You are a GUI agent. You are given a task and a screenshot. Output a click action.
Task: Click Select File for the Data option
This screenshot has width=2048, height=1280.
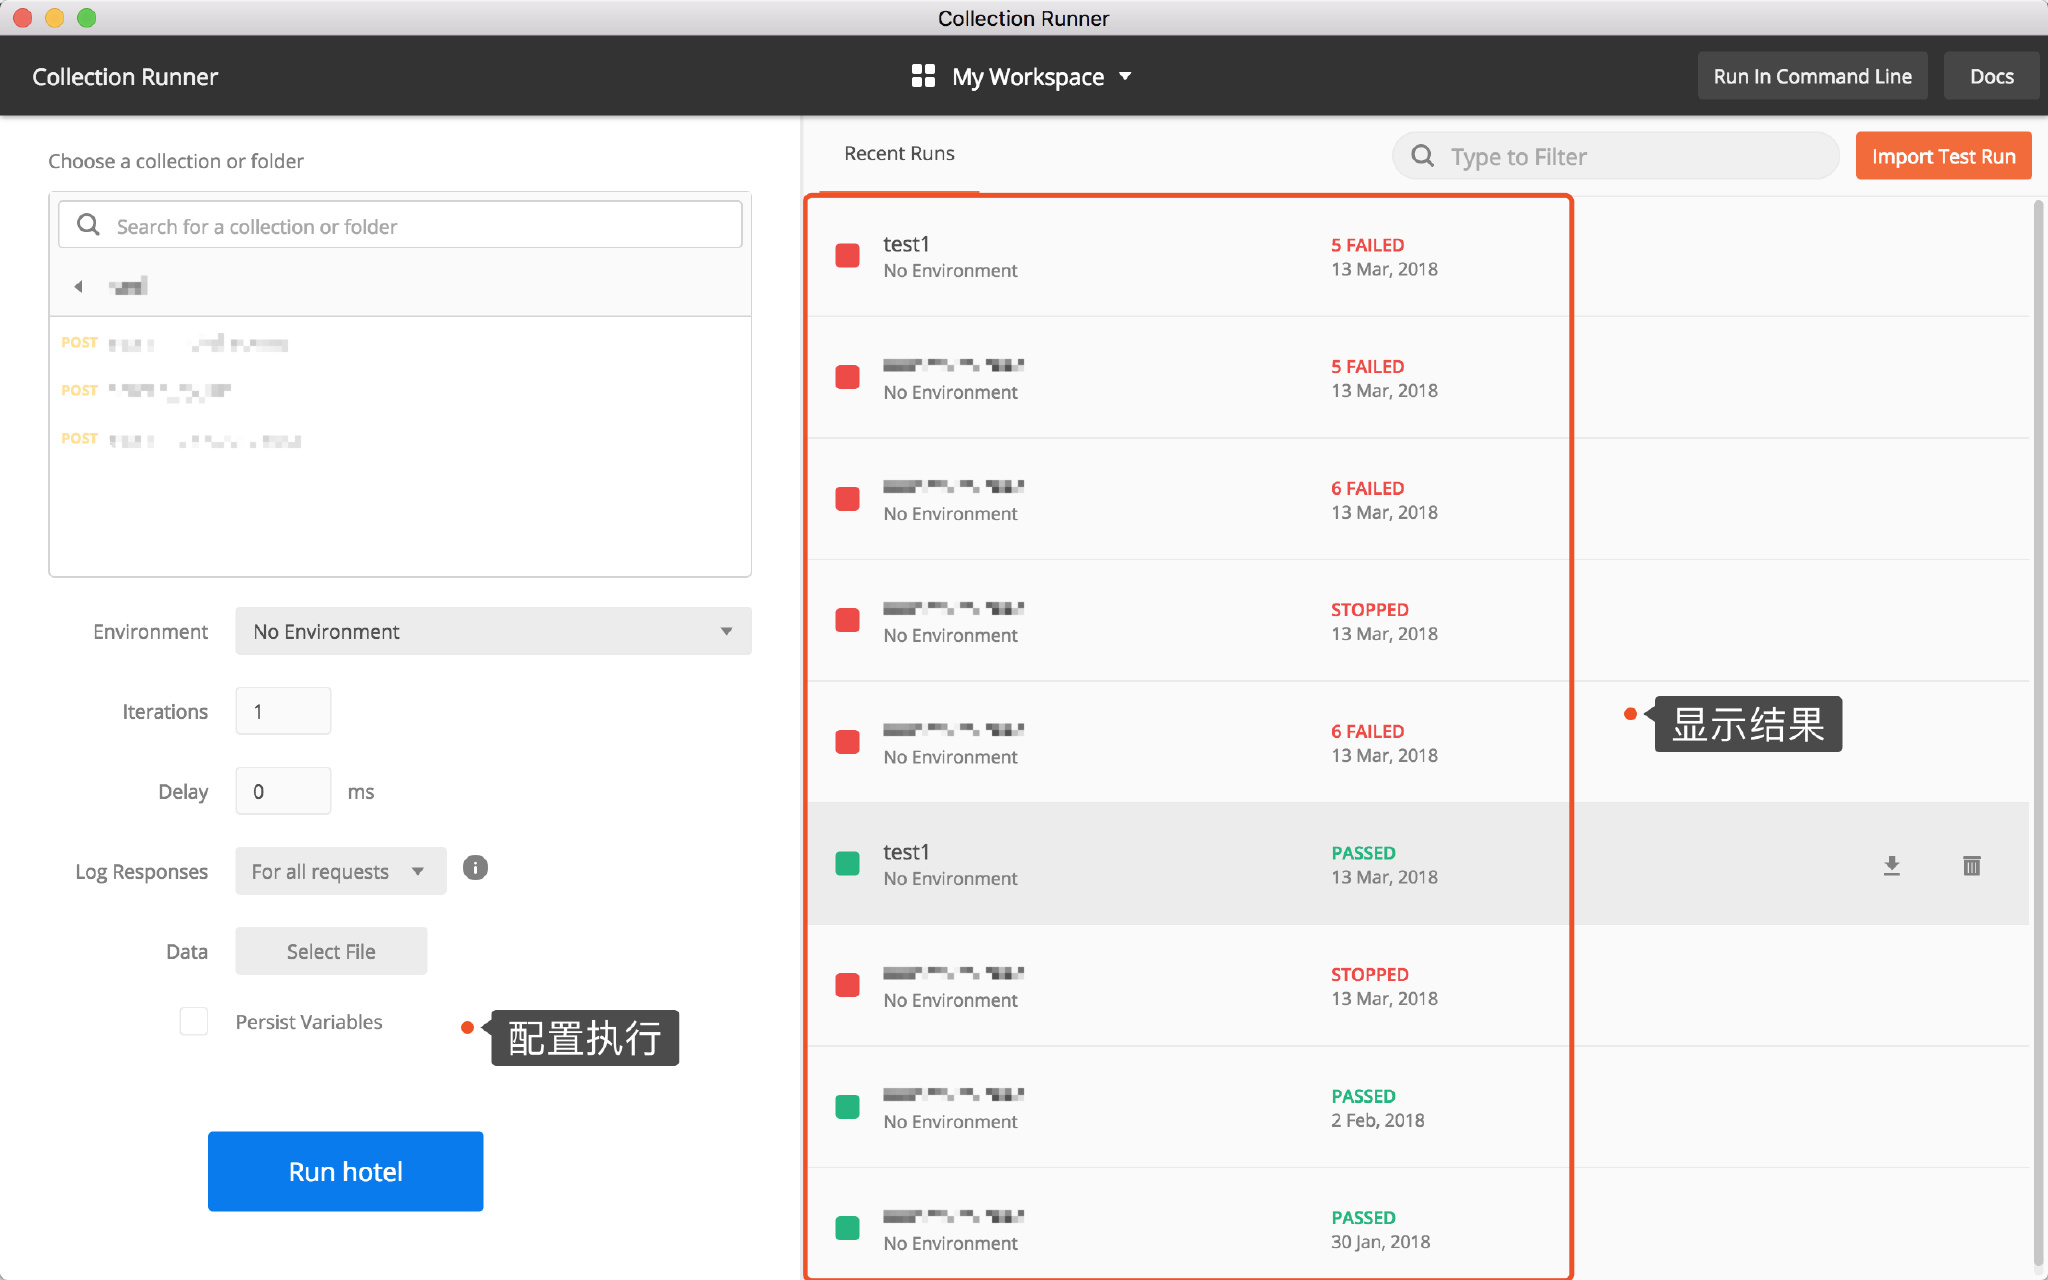click(x=331, y=951)
